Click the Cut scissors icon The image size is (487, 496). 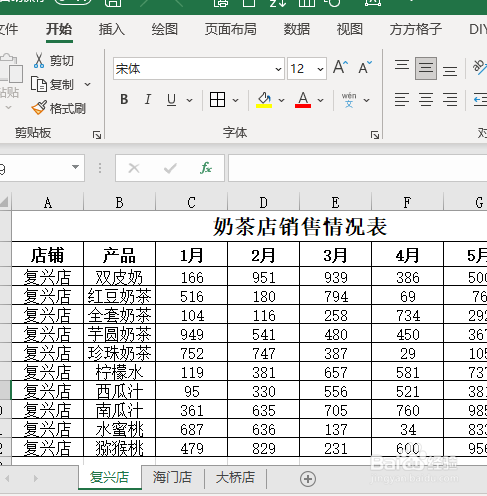pyautogui.click(x=39, y=60)
